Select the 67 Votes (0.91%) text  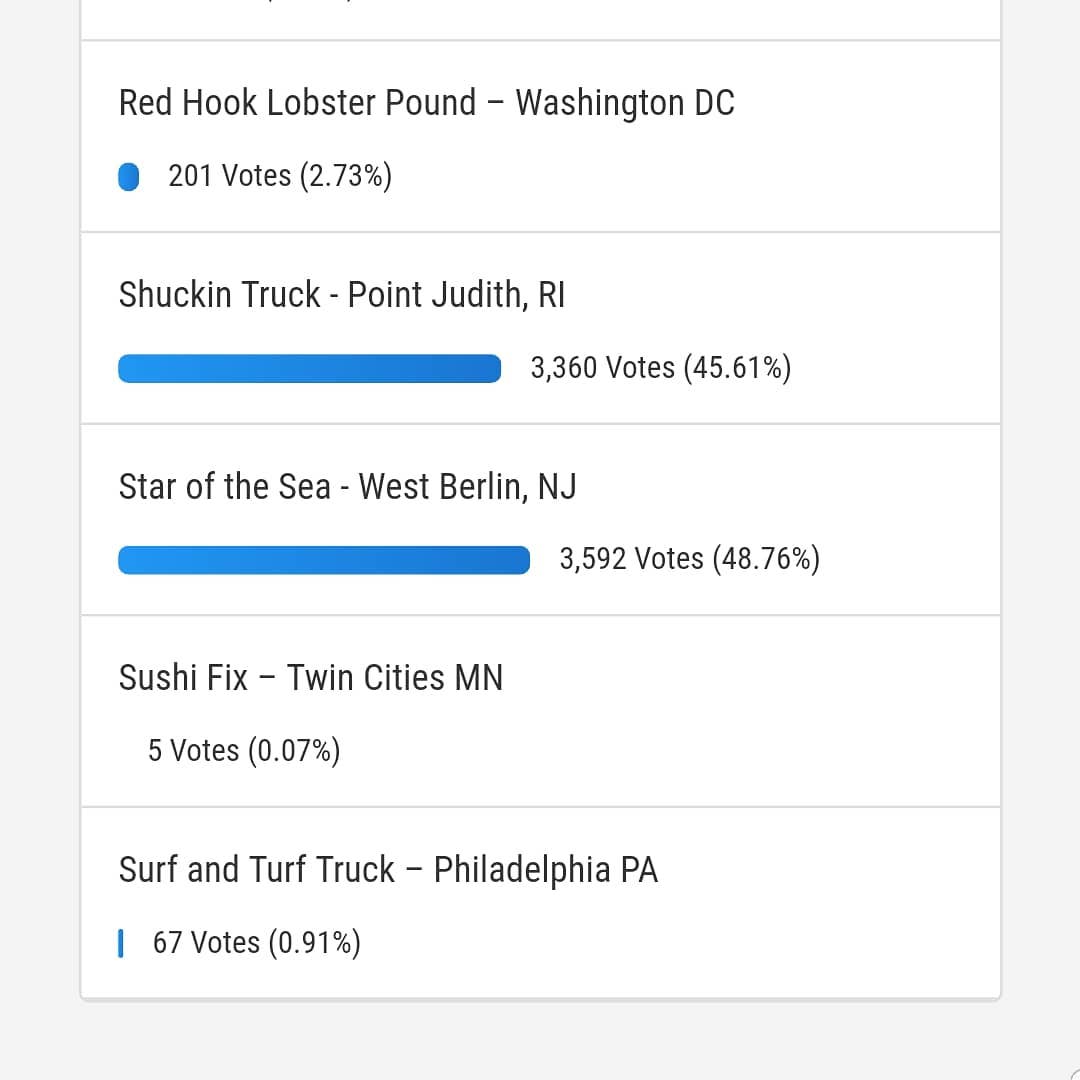pyautogui.click(x=256, y=943)
